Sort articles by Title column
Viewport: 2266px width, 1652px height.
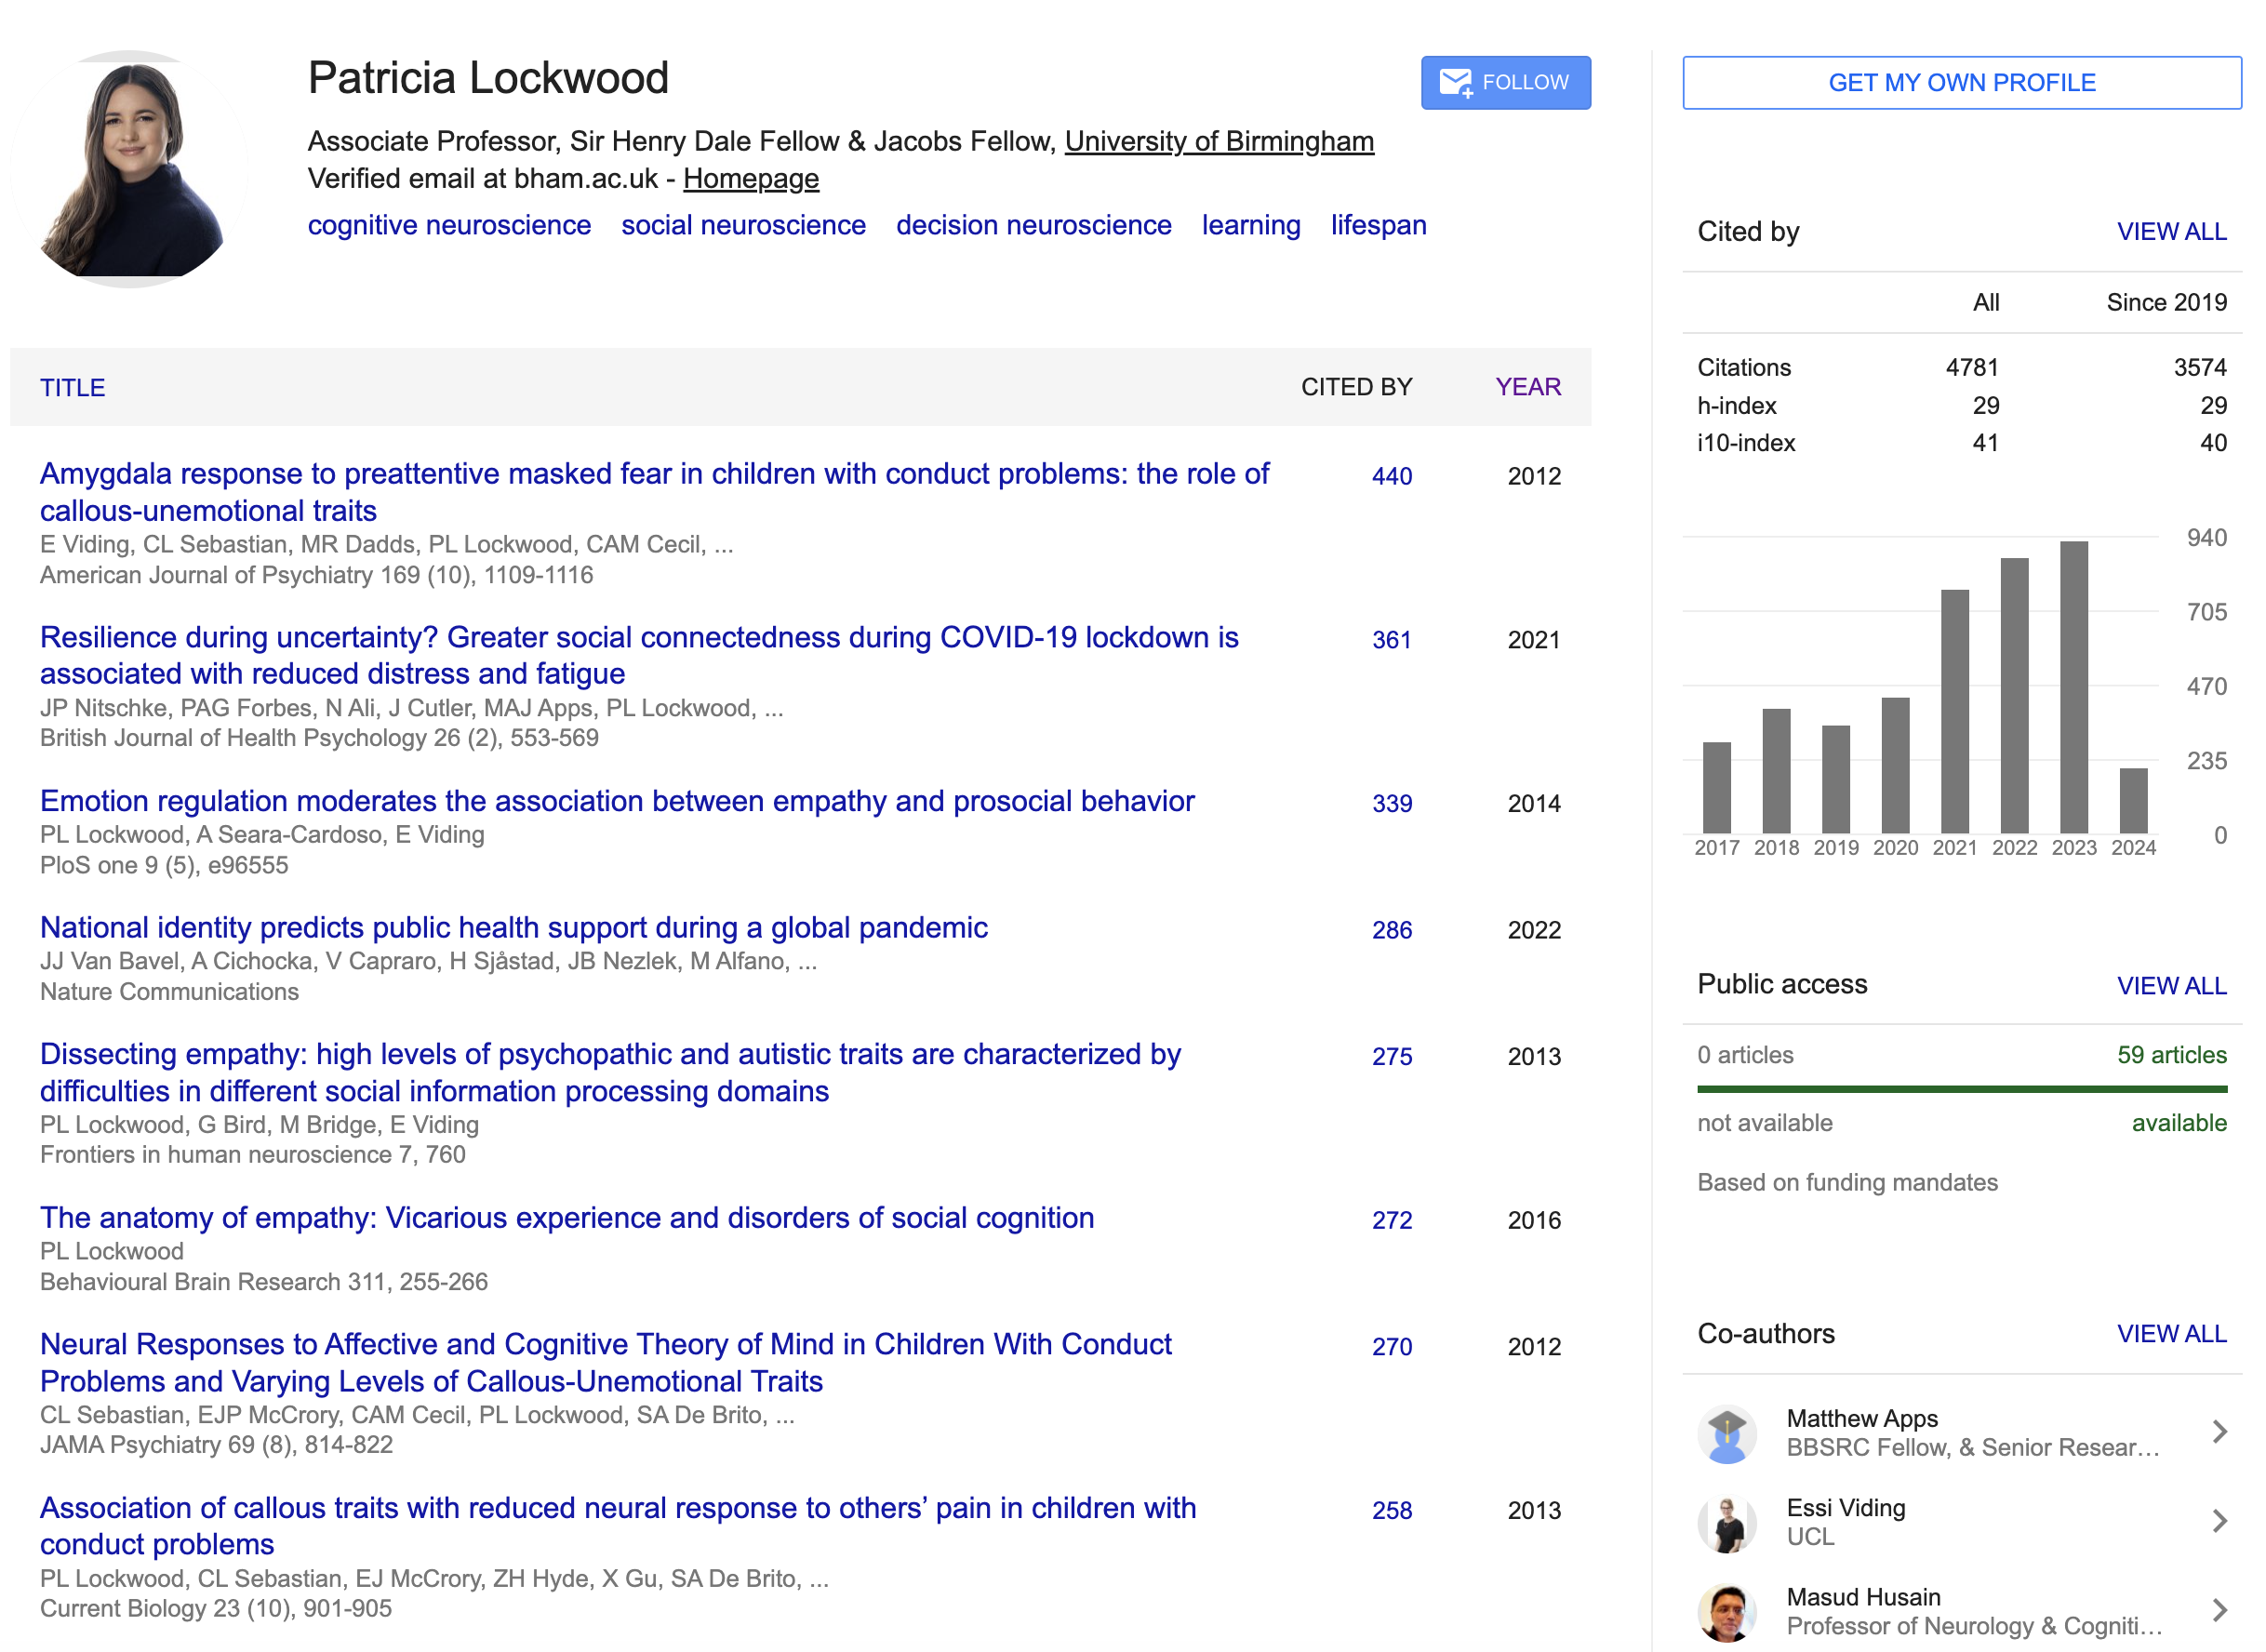pos(73,388)
